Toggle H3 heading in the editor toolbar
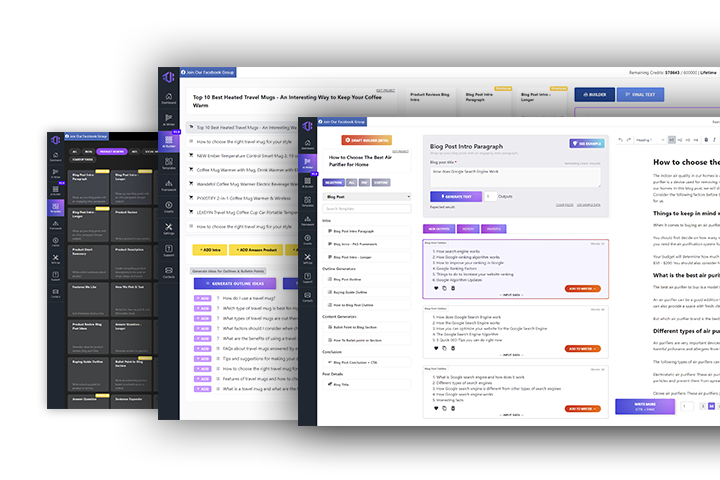720x480 pixels. point(688,140)
